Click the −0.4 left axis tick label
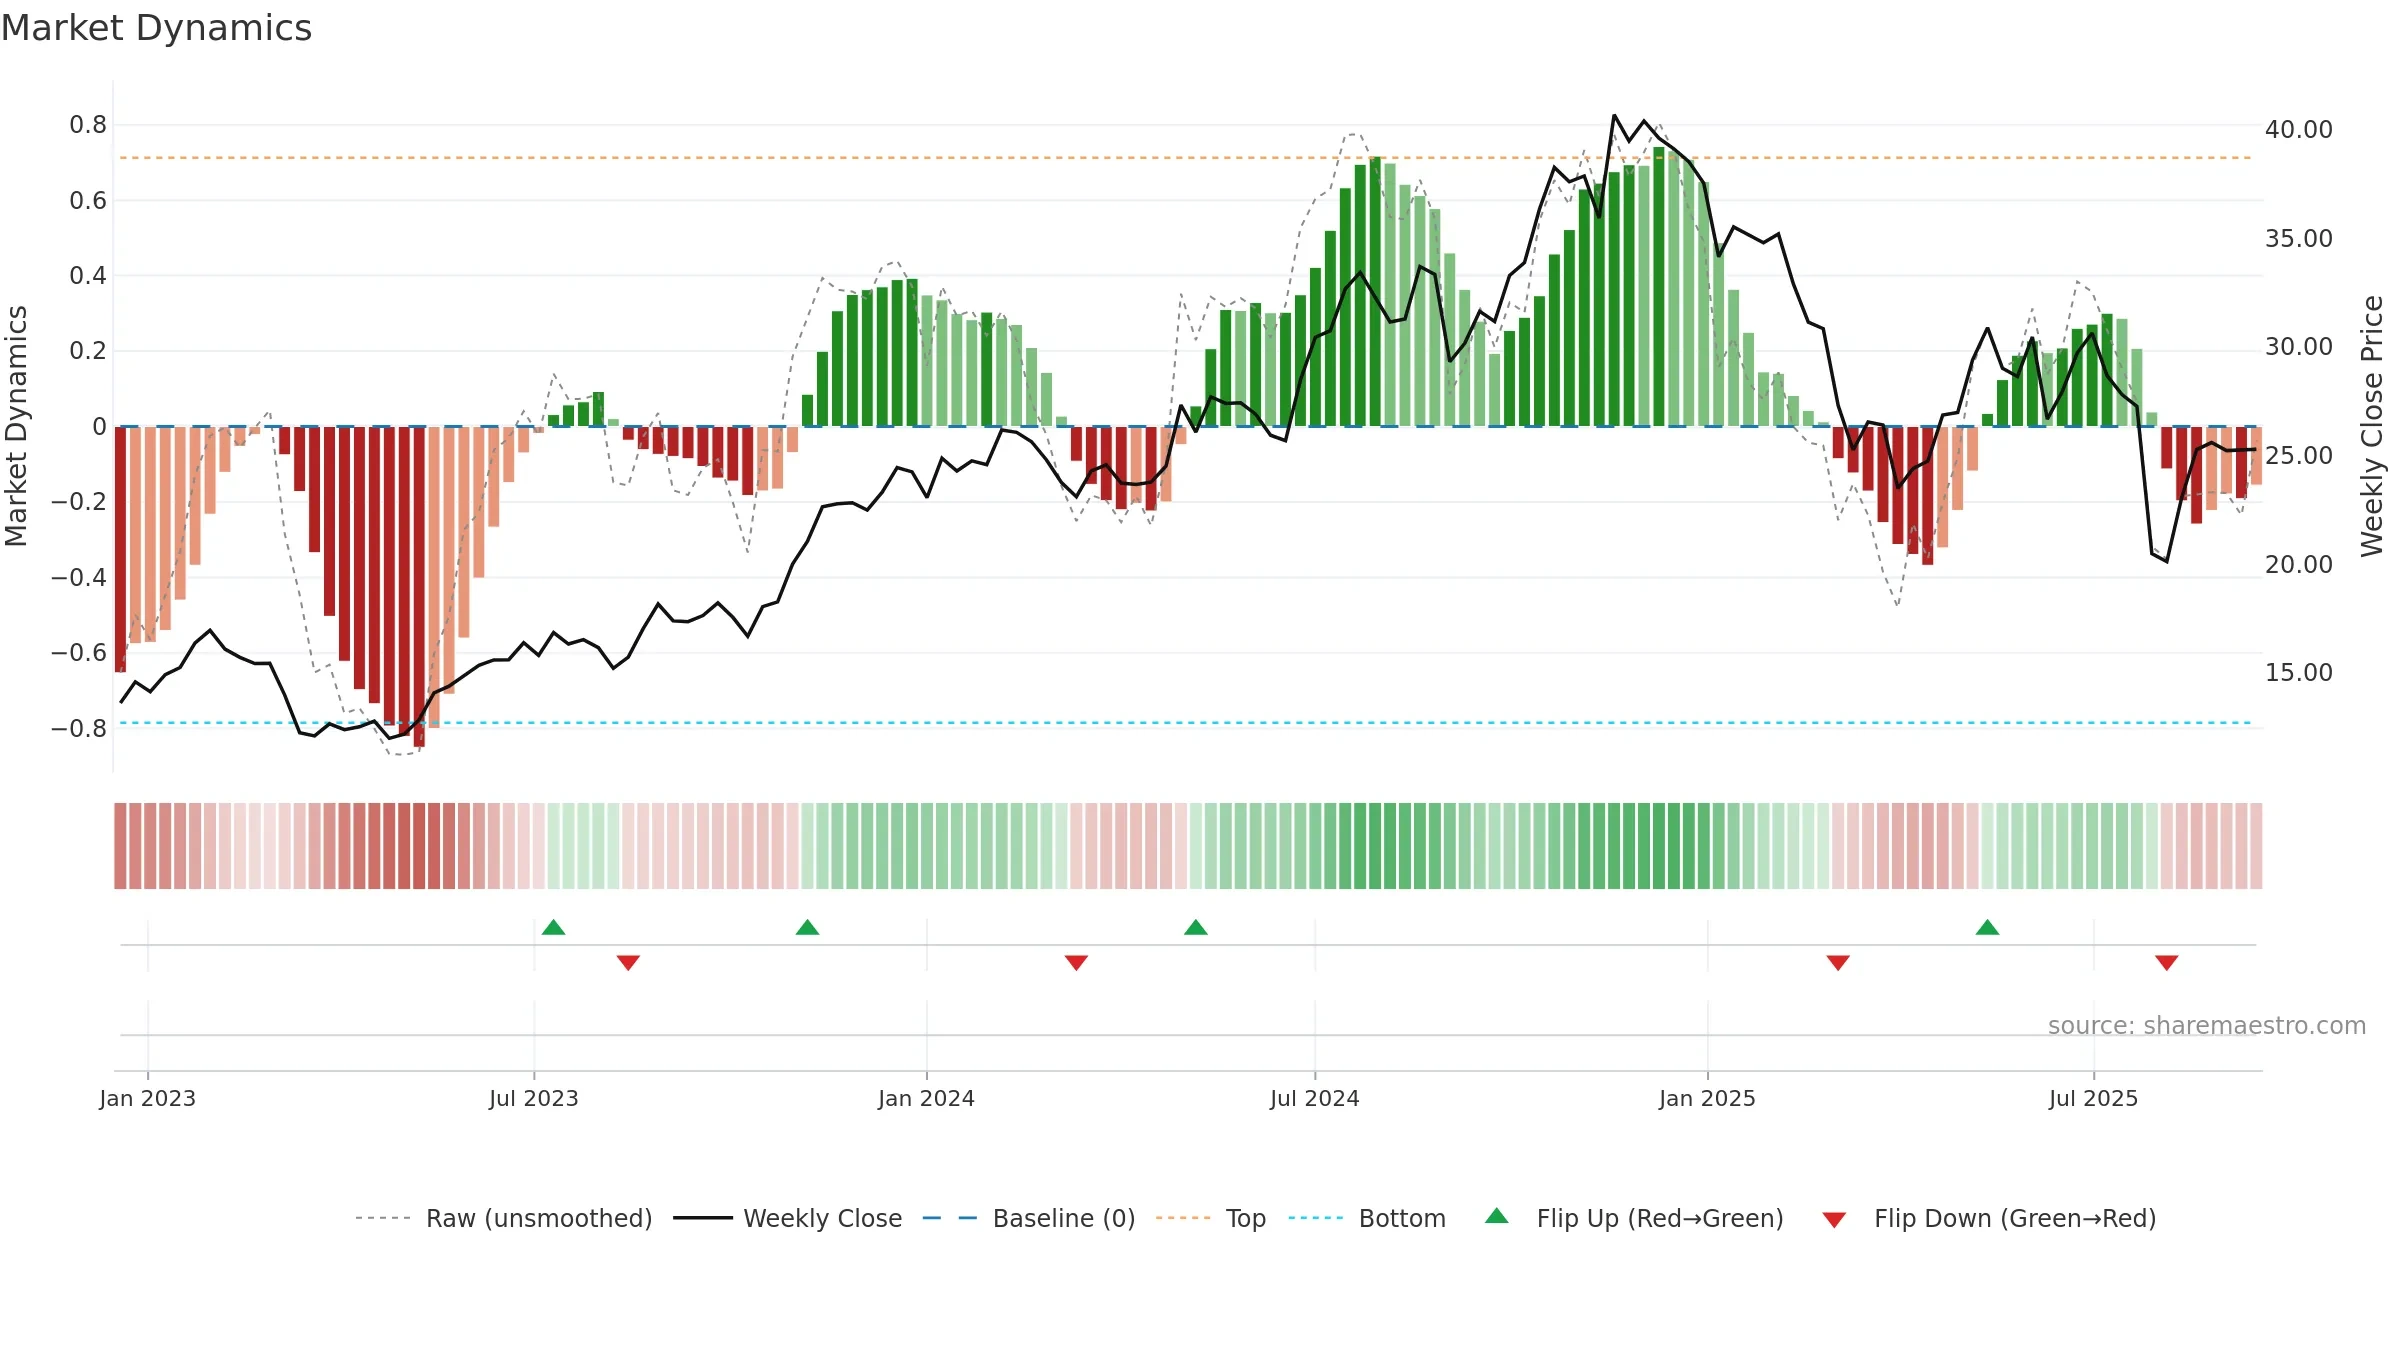The image size is (2400, 1350). tap(79, 578)
